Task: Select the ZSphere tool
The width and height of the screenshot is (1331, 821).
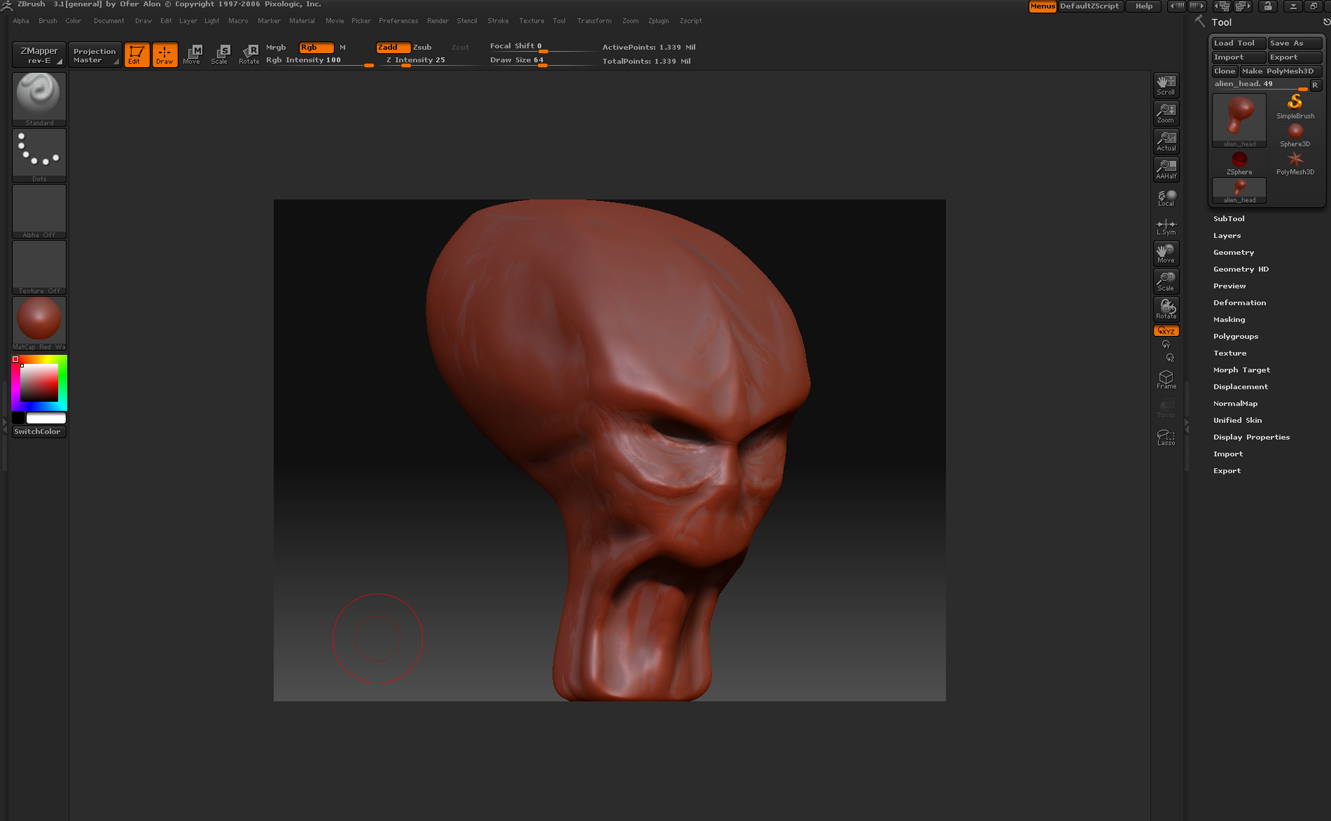Action: pyautogui.click(x=1238, y=161)
